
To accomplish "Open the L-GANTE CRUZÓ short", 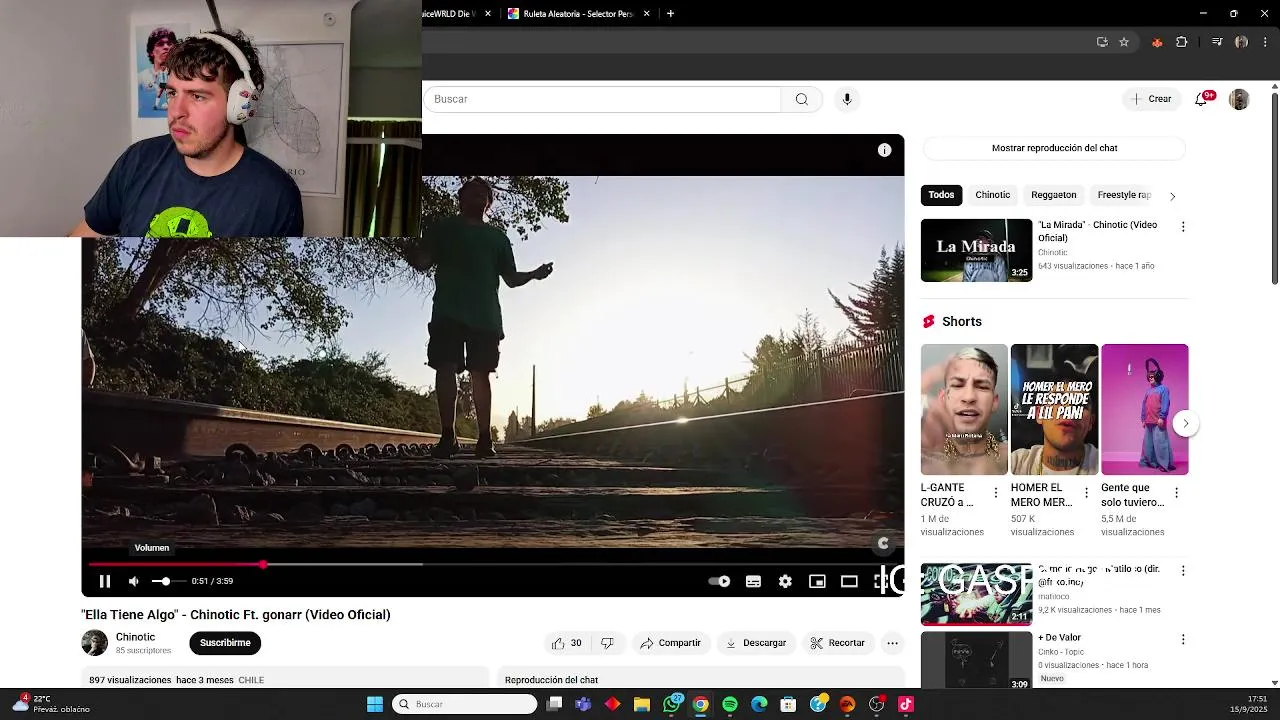I will pos(964,409).
